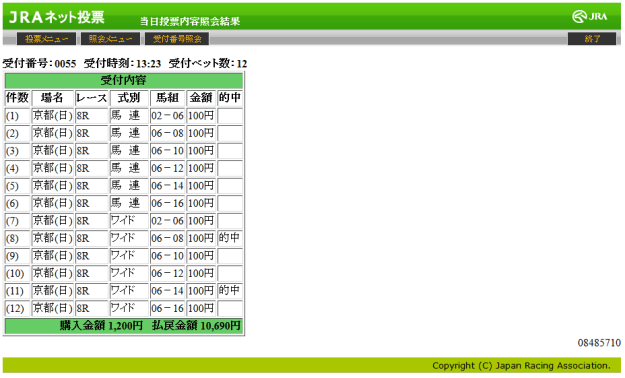
Task: Click the 件数 column header
Action: [x=18, y=98]
